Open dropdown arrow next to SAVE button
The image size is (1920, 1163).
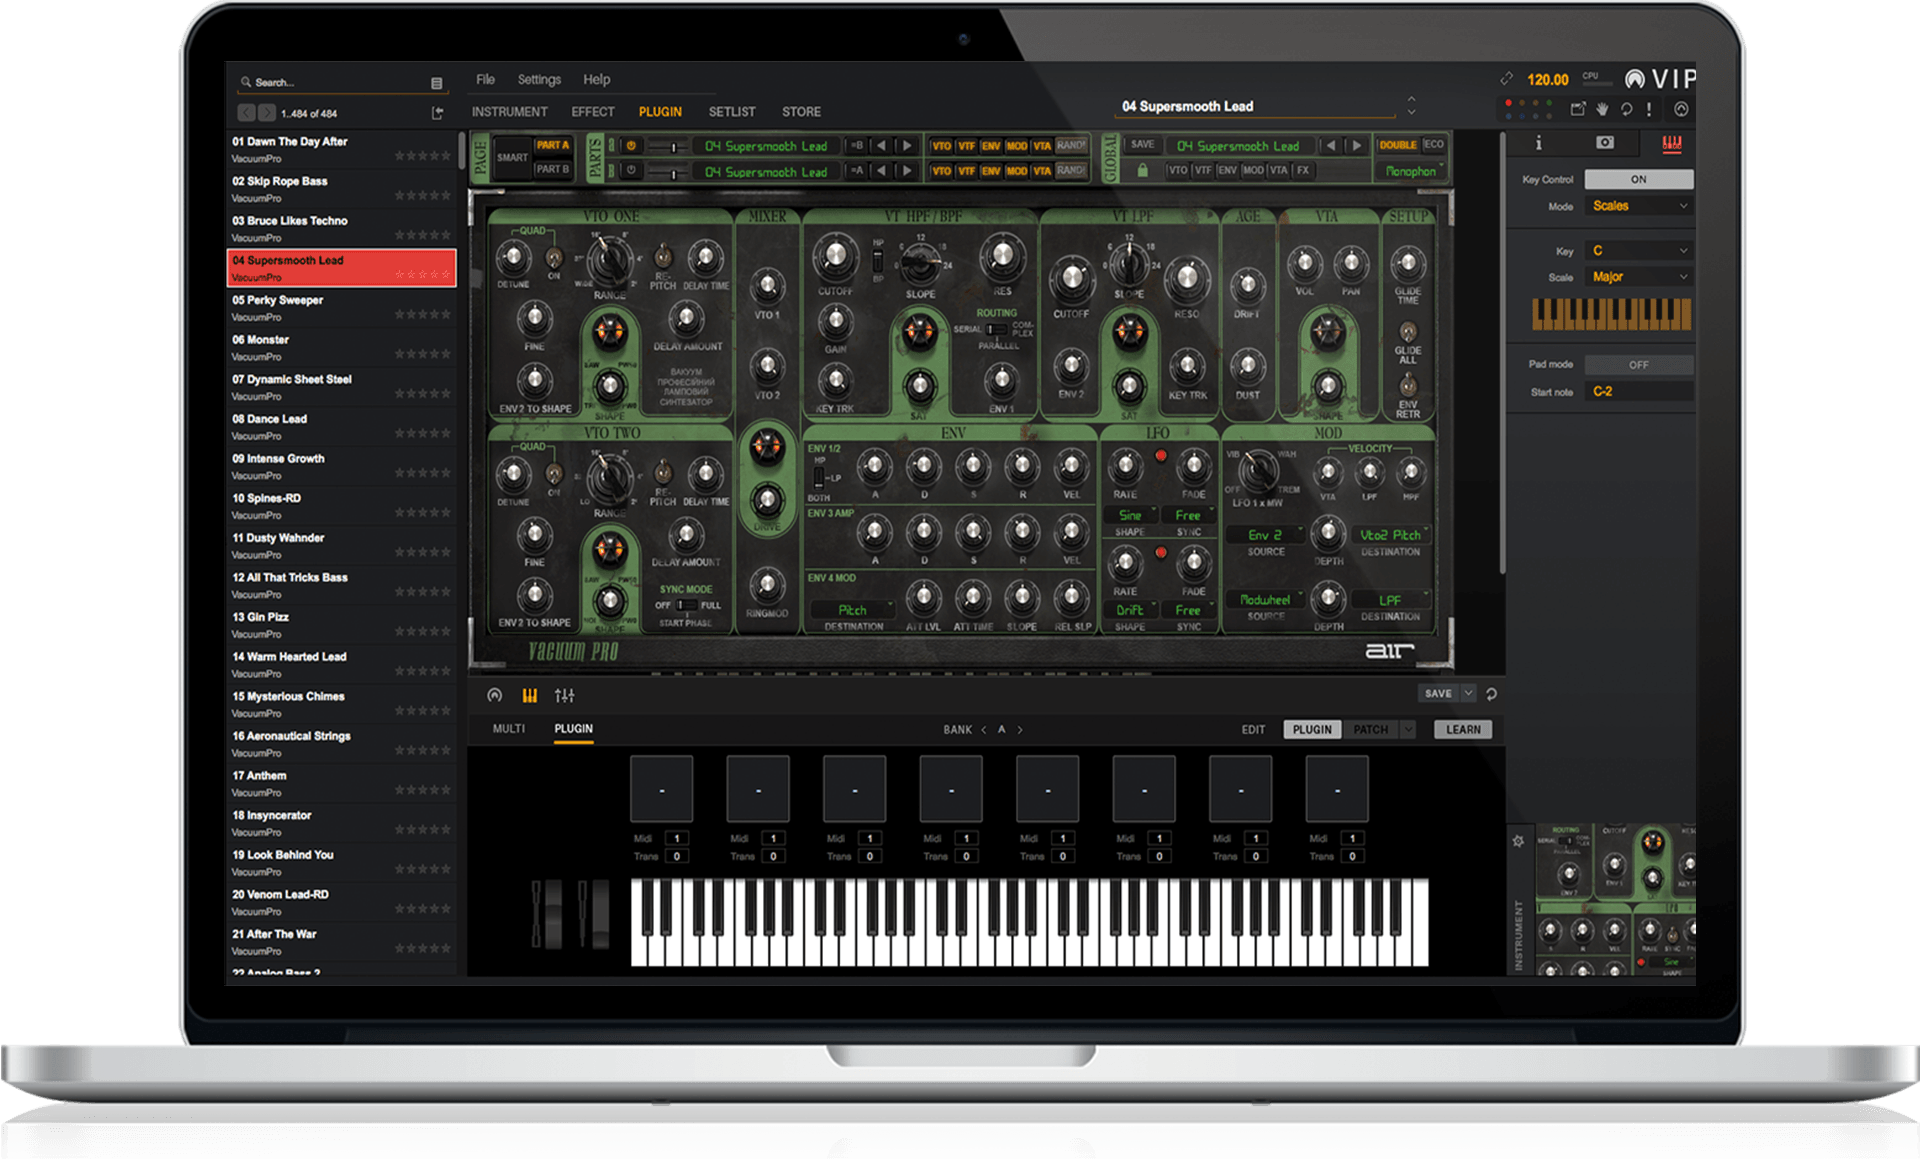[1468, 693]
